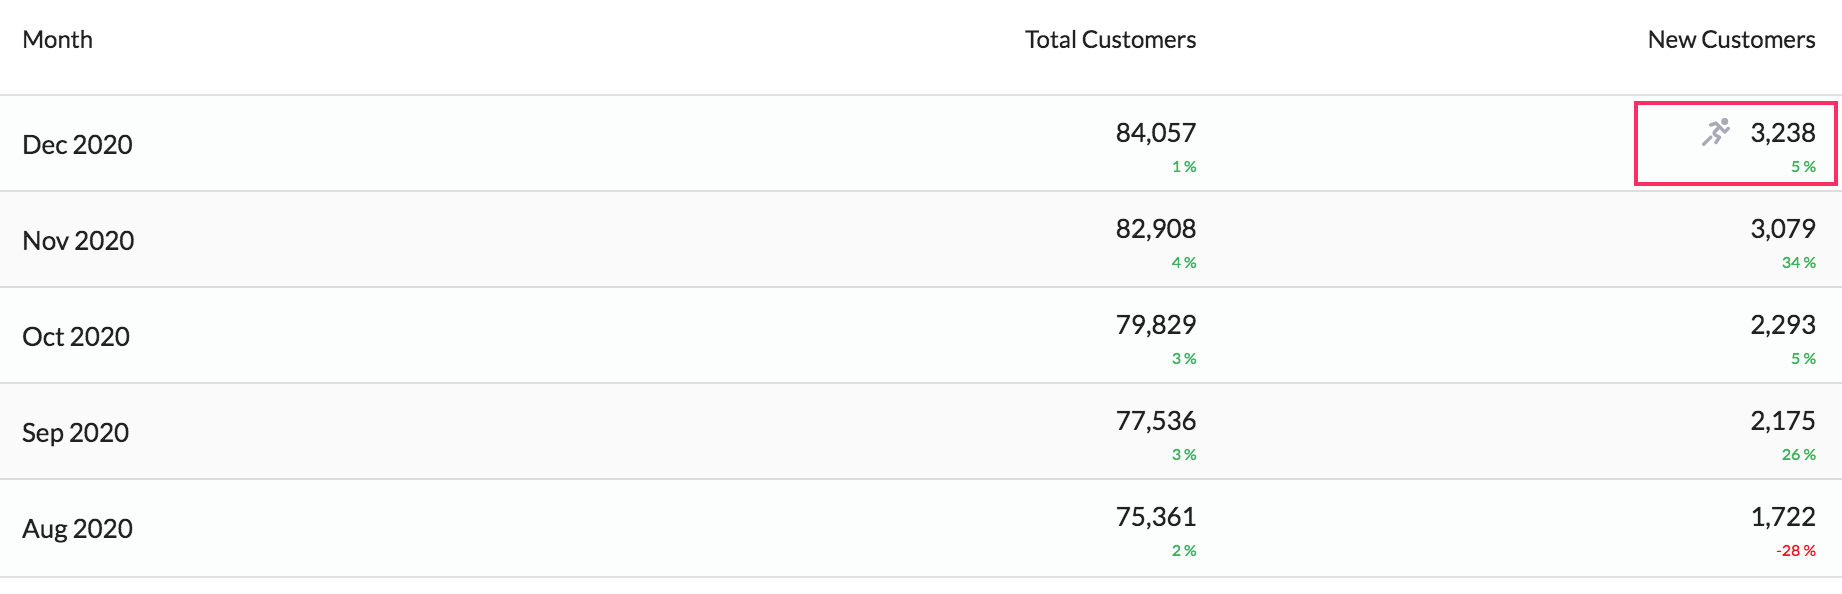Open the Oct 2020 row label

coord(76,337)
